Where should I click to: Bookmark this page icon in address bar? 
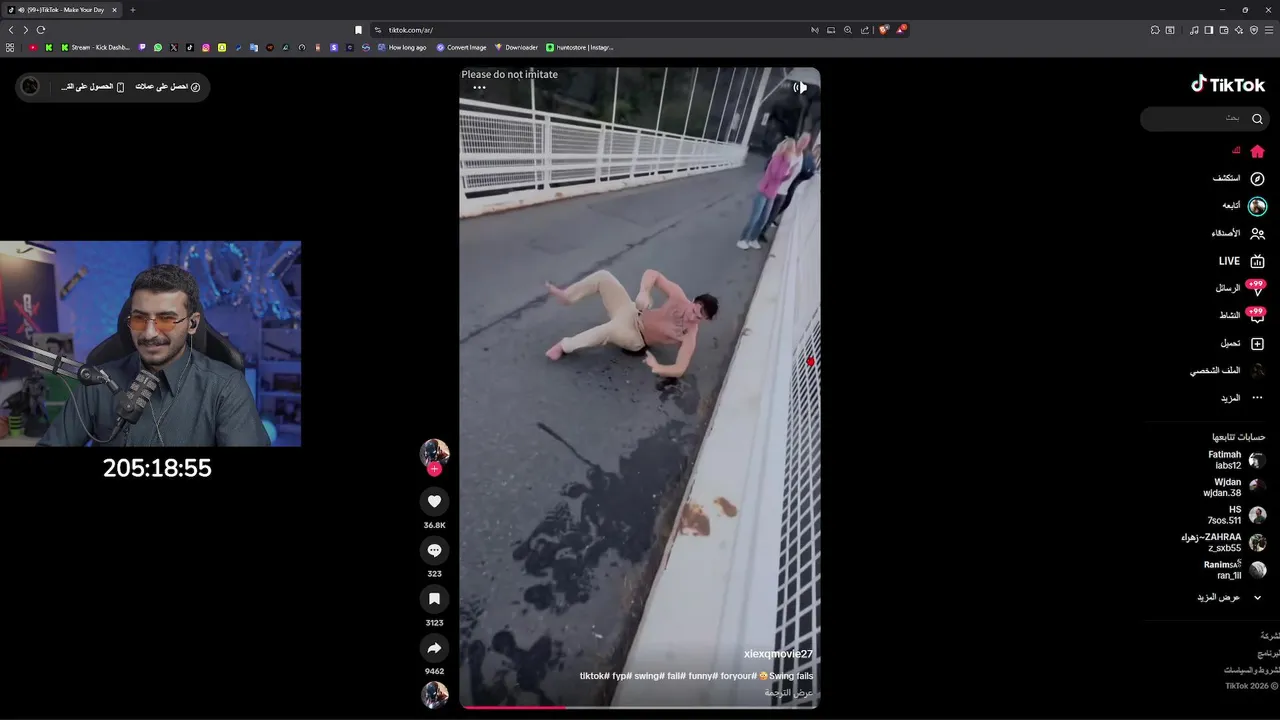pyautogui.click(x=358, y=30)
